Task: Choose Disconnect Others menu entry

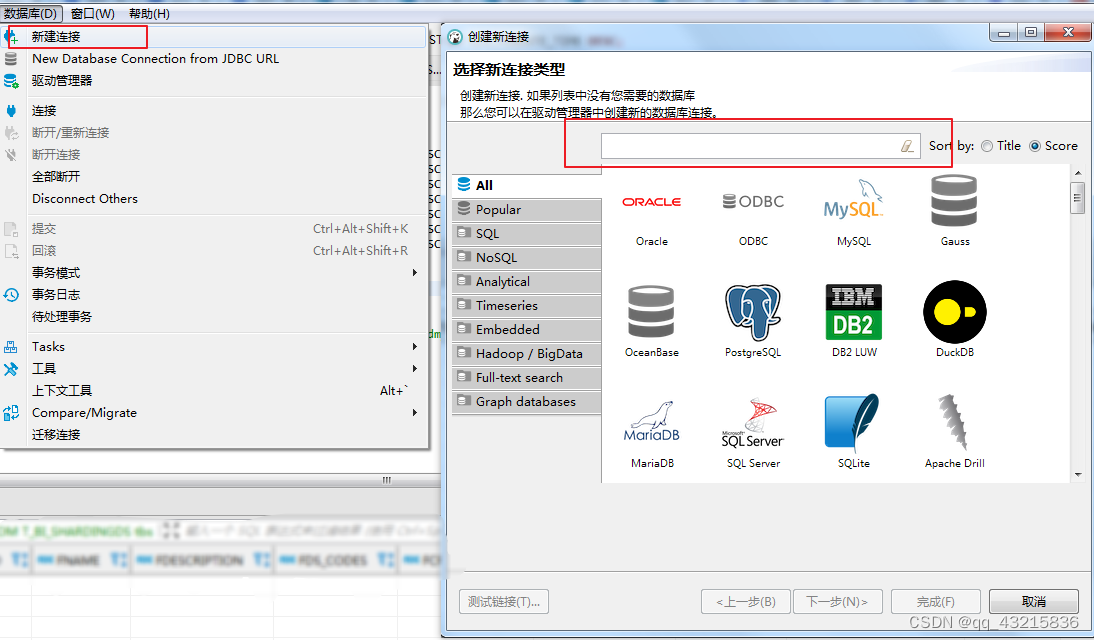Action: point(213,198)
